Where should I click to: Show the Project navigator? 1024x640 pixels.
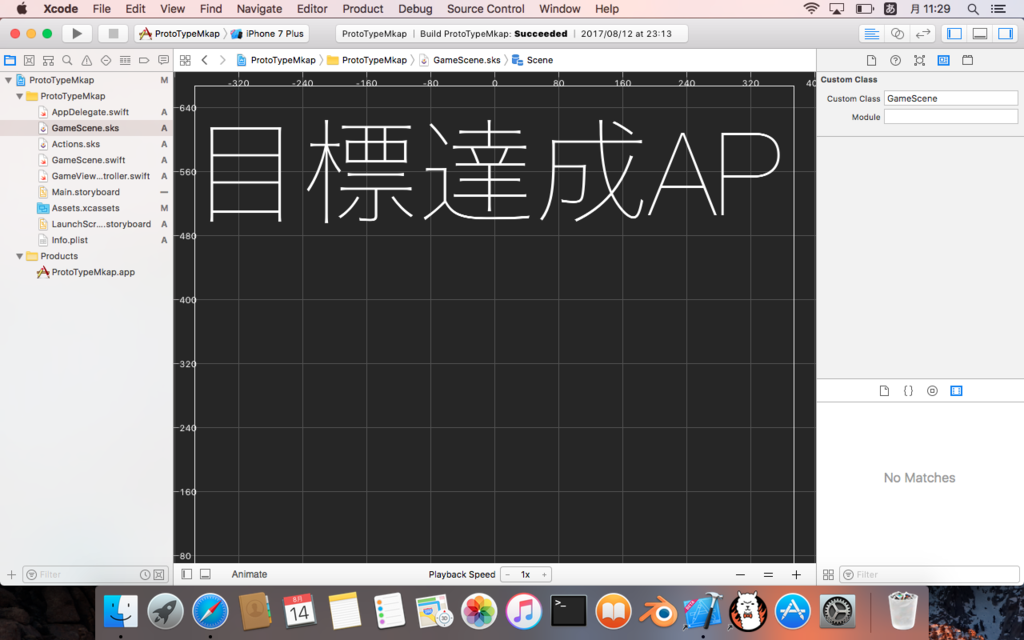point(10,60)
